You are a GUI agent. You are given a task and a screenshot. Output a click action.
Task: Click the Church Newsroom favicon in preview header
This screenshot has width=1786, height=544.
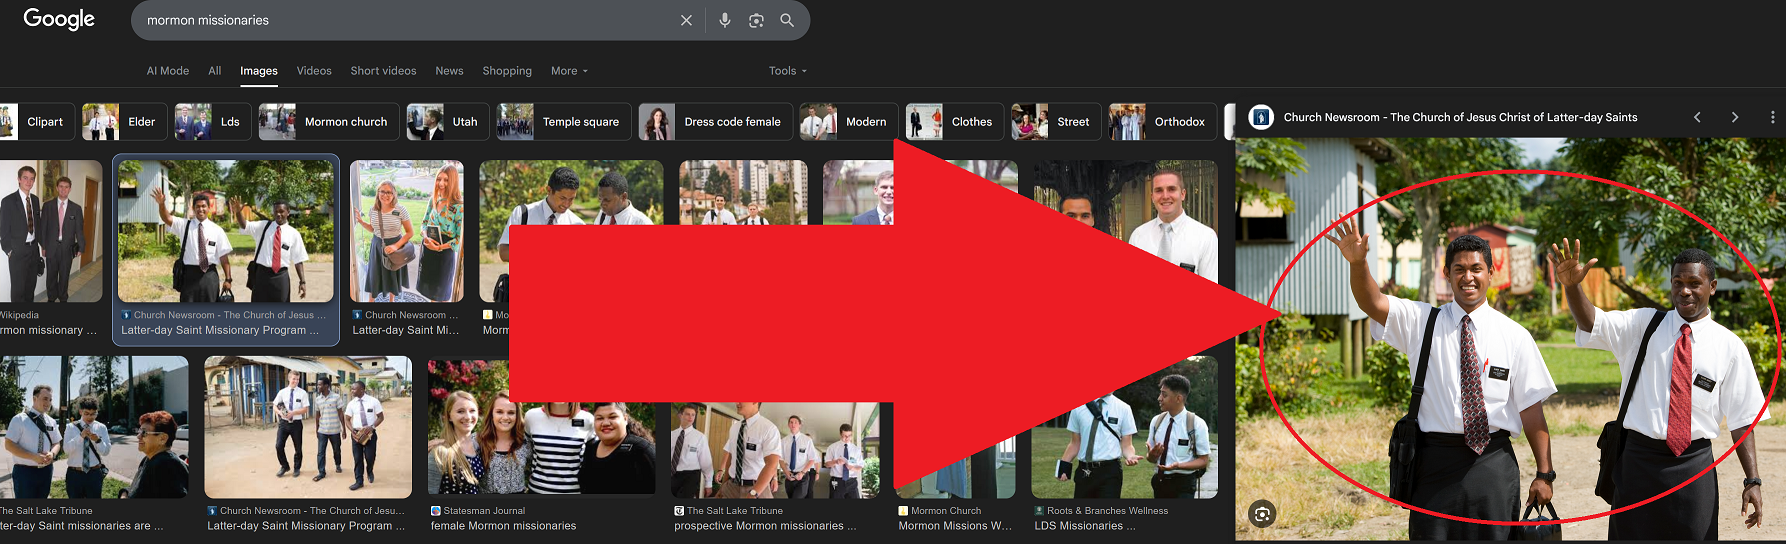[1261, 117]
